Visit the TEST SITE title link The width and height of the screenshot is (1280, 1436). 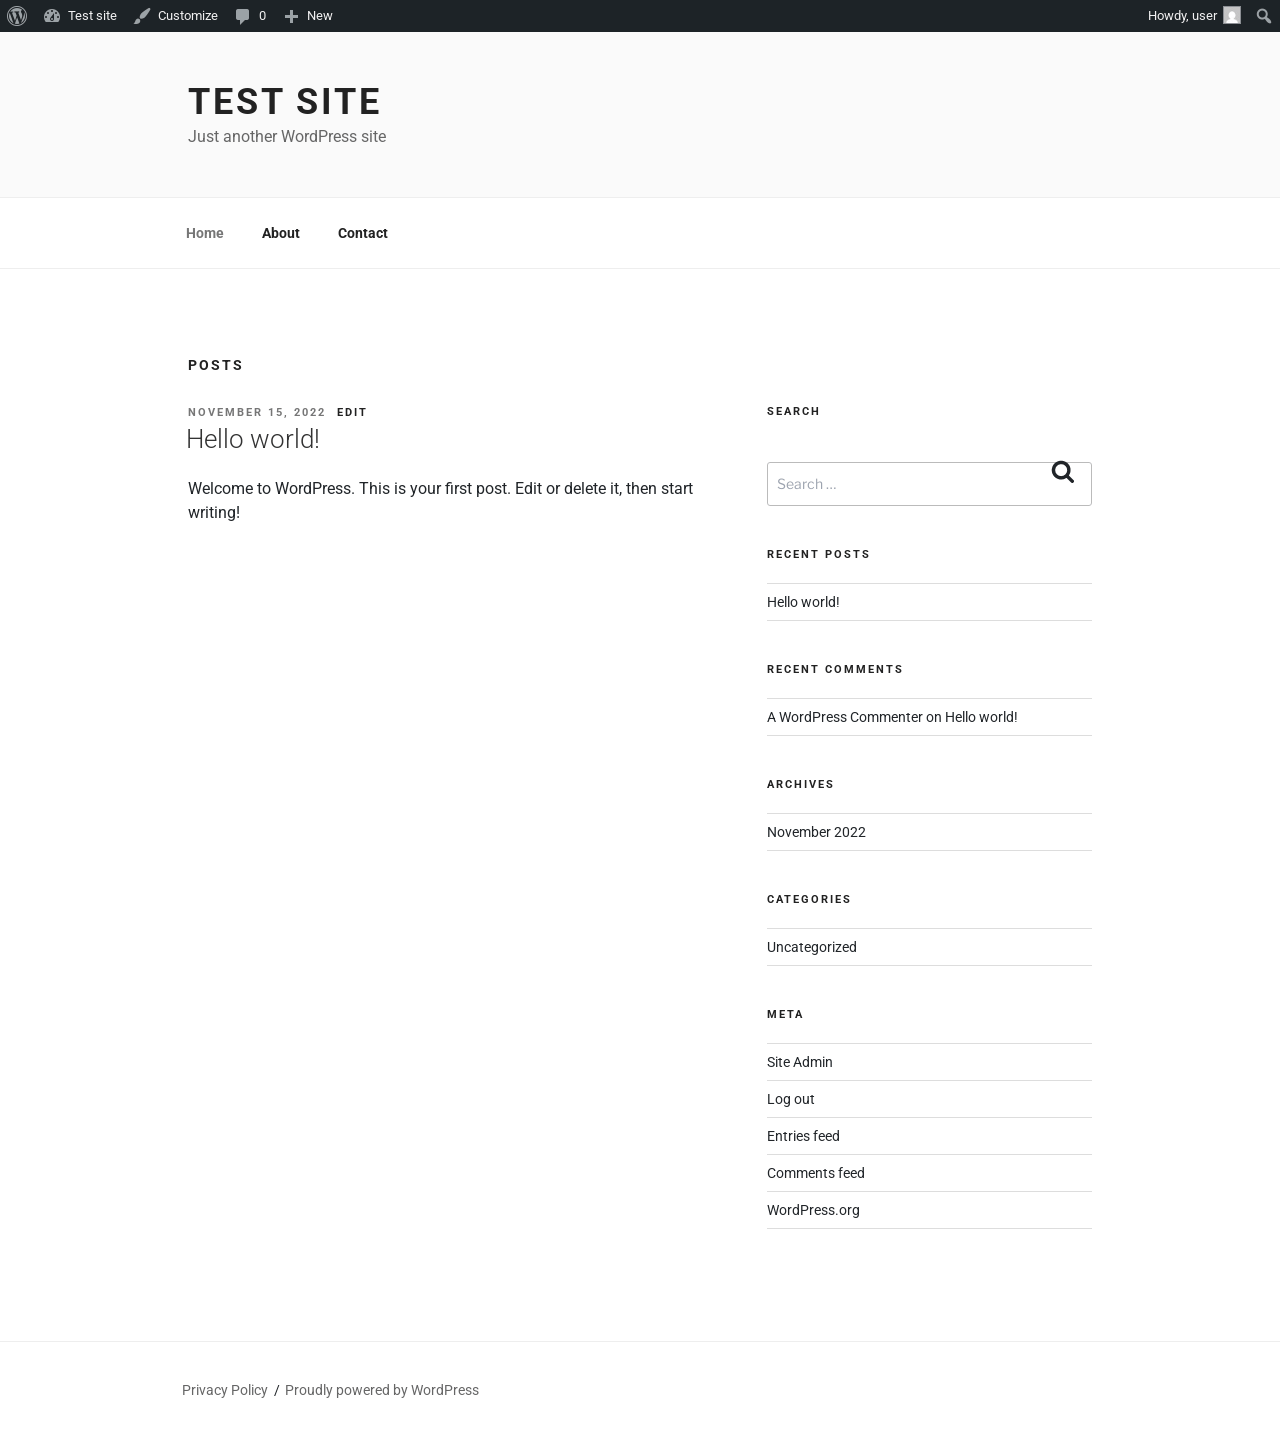pyautogui.click(x=284, y=102)
